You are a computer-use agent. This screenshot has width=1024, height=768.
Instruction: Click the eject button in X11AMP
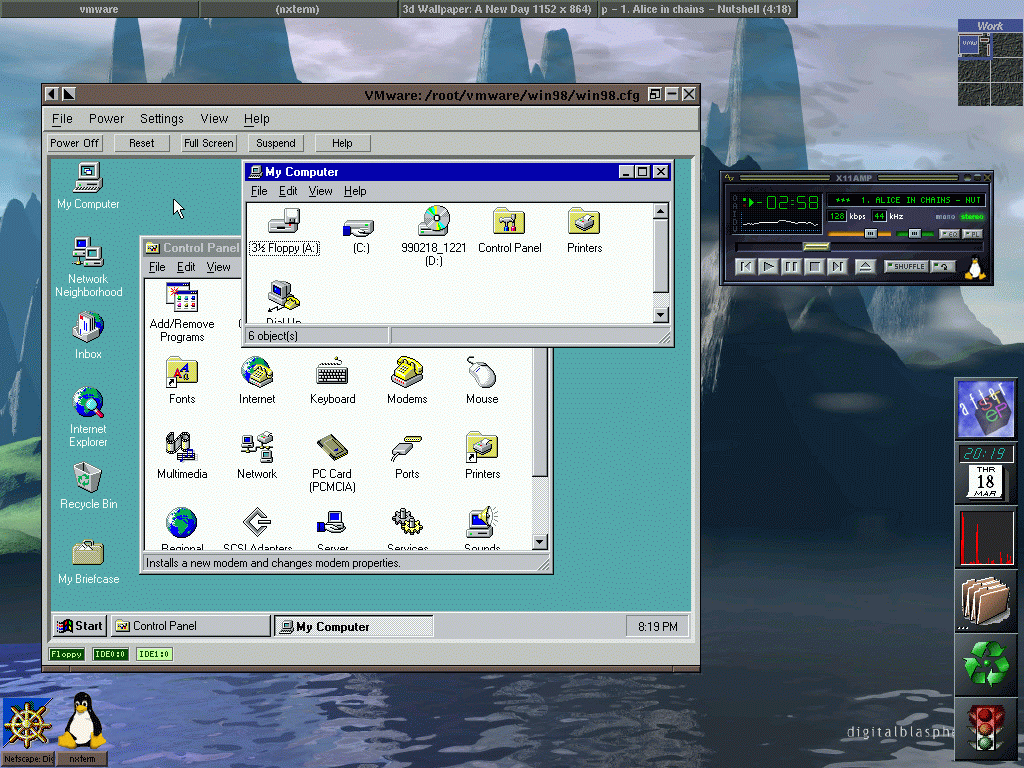click(865, 266)
